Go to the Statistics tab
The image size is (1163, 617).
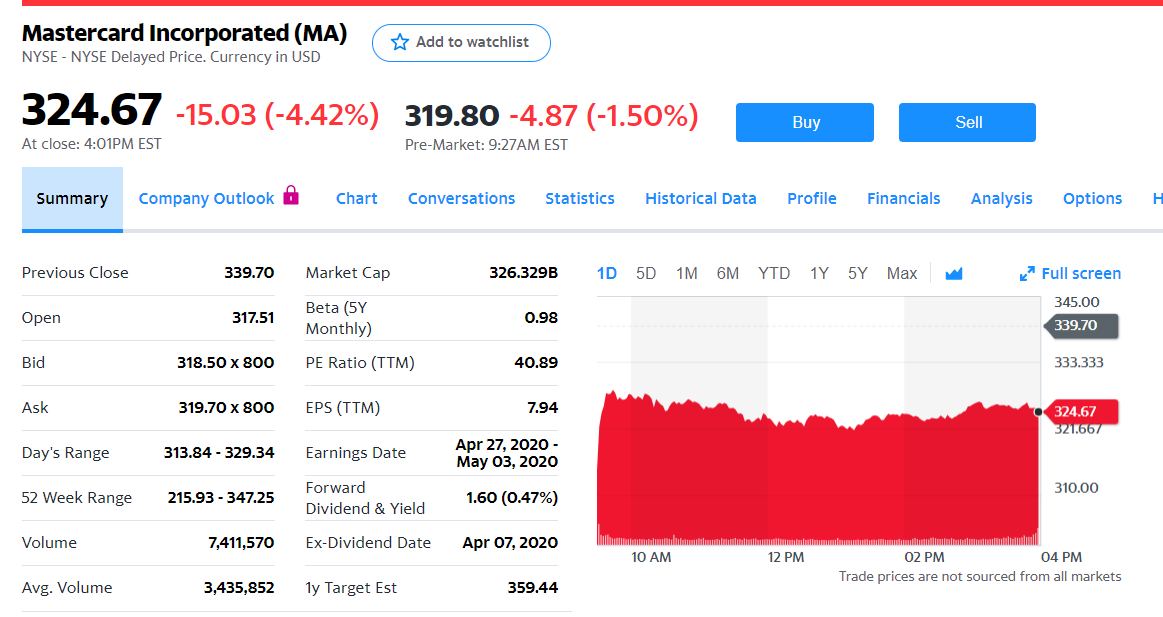tap(580, 198)
